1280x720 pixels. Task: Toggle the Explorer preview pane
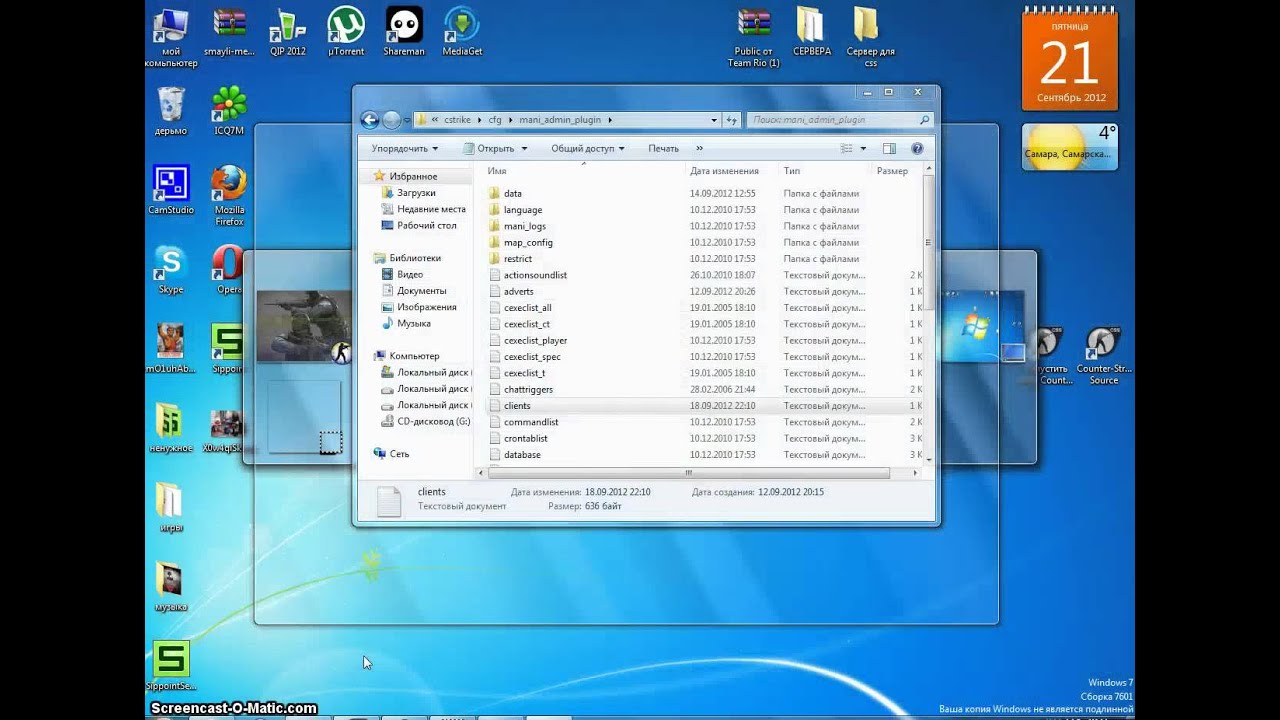click(x=890, y=148)
